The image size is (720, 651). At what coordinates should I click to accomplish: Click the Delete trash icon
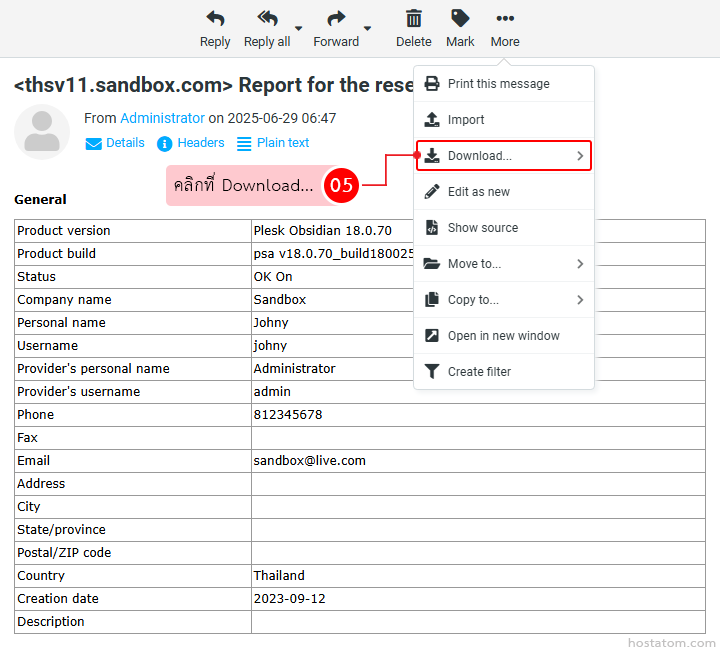[413, 19]
